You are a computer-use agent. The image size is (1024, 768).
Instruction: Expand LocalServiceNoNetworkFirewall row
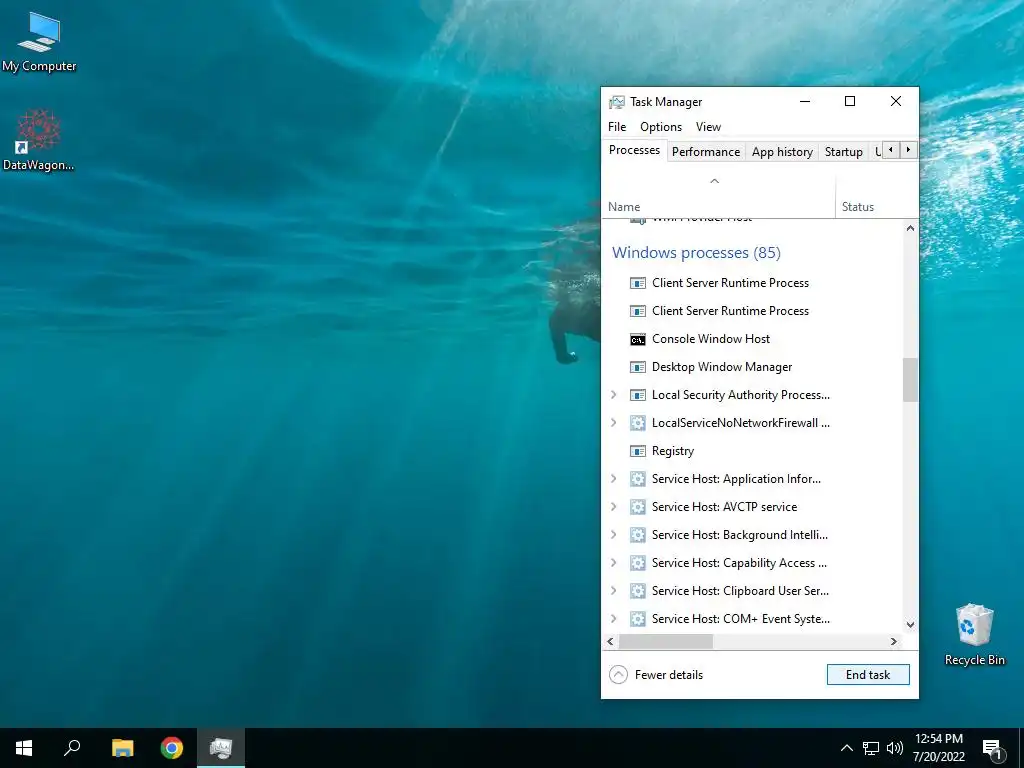tap(613, 423)
